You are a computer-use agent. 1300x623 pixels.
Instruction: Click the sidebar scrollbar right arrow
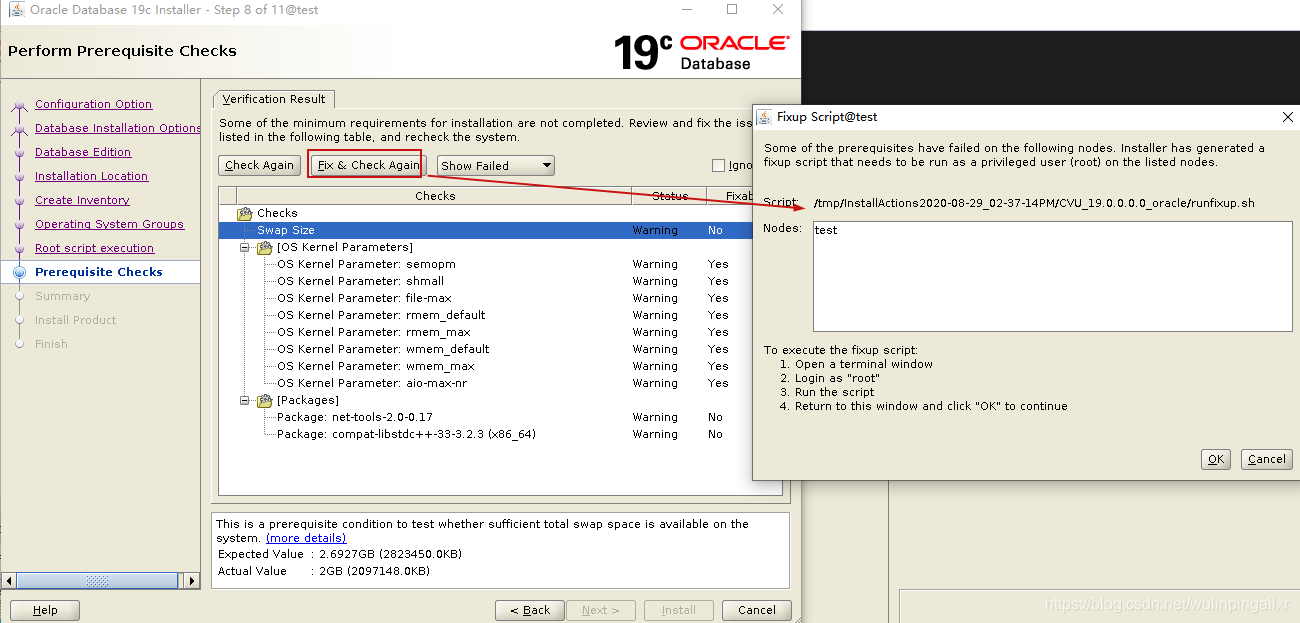click(x=193, y=580)
